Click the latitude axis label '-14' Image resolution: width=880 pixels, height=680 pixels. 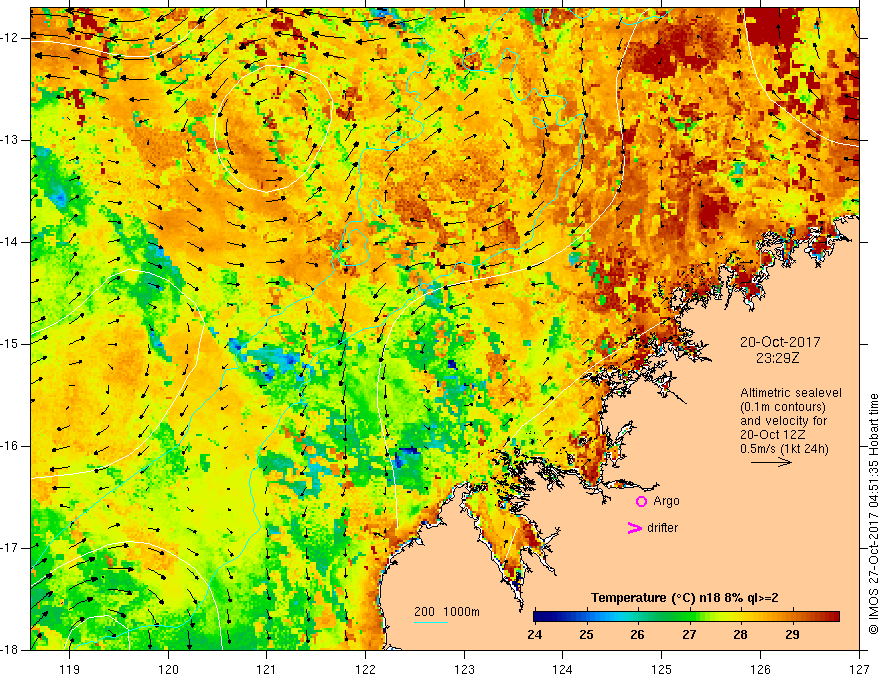(10, 242)
